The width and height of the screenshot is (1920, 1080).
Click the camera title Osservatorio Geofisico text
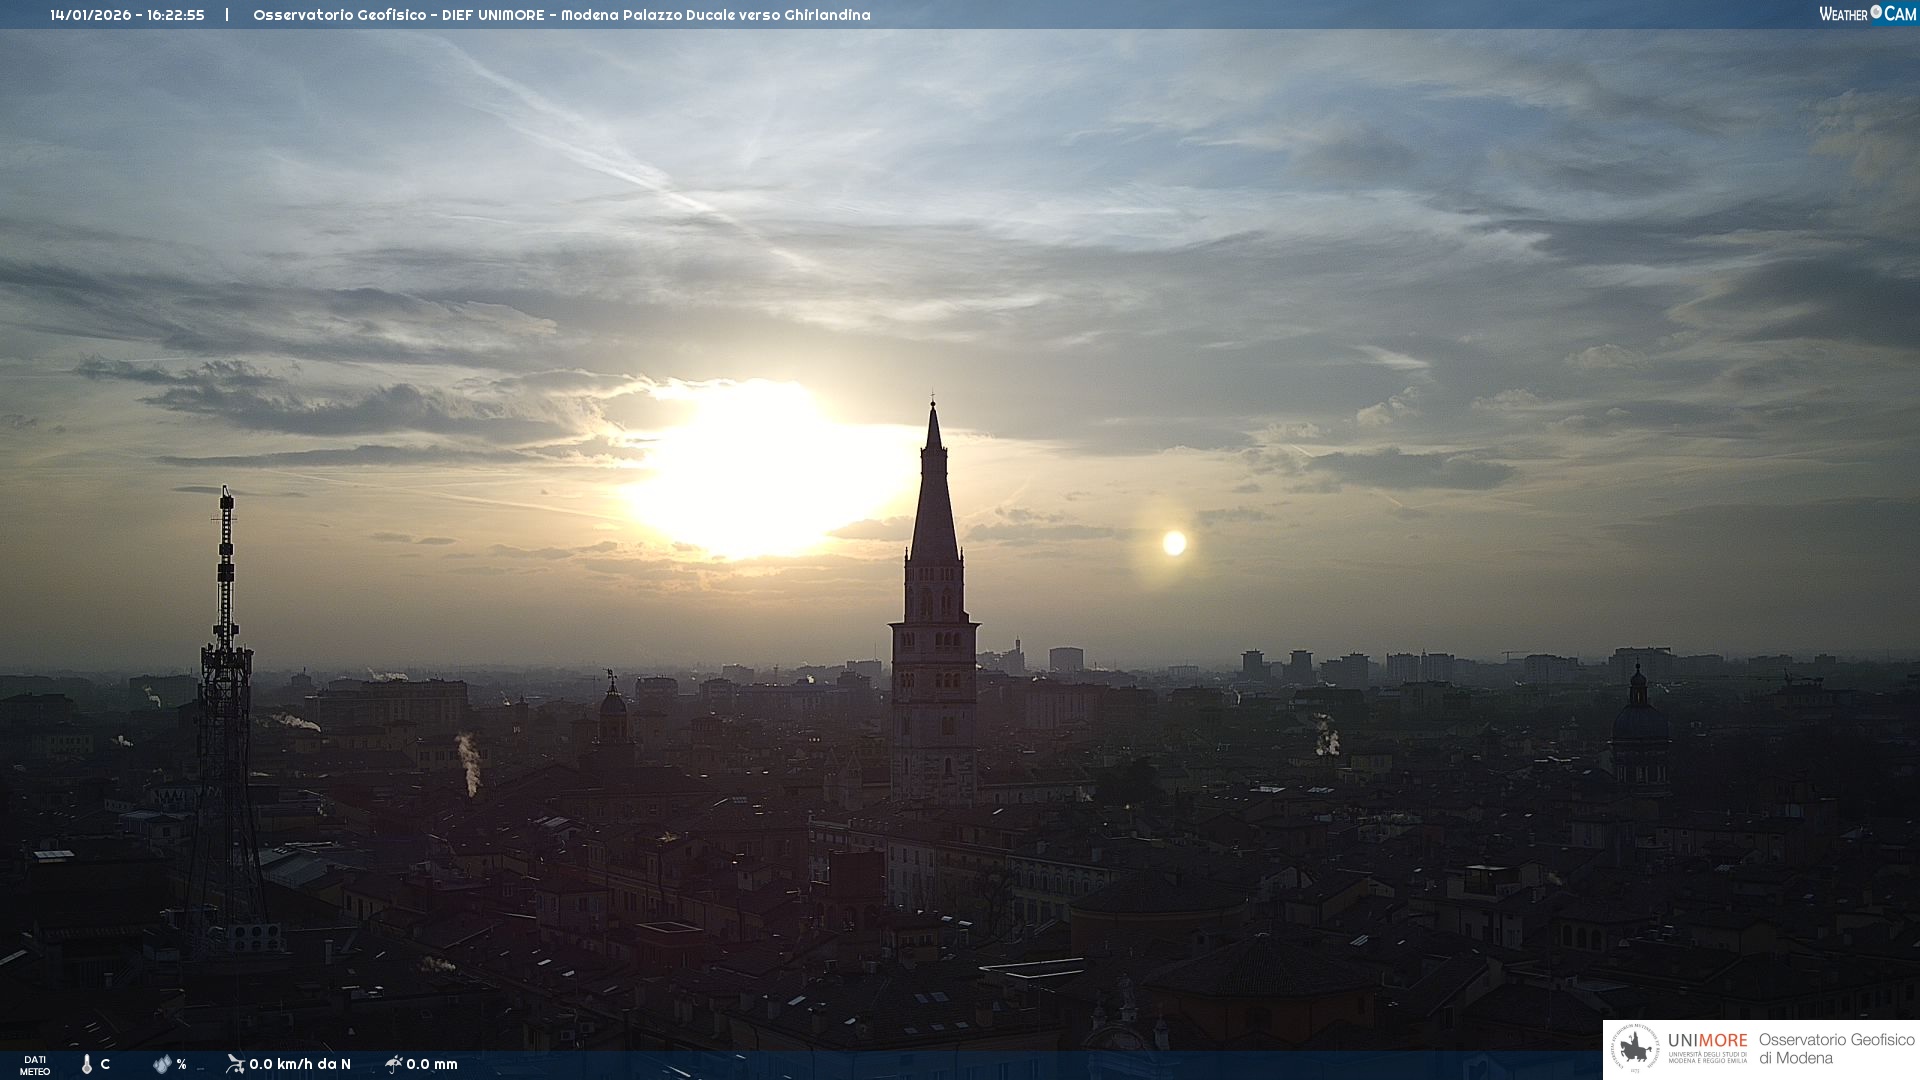[x=561, y=15]
